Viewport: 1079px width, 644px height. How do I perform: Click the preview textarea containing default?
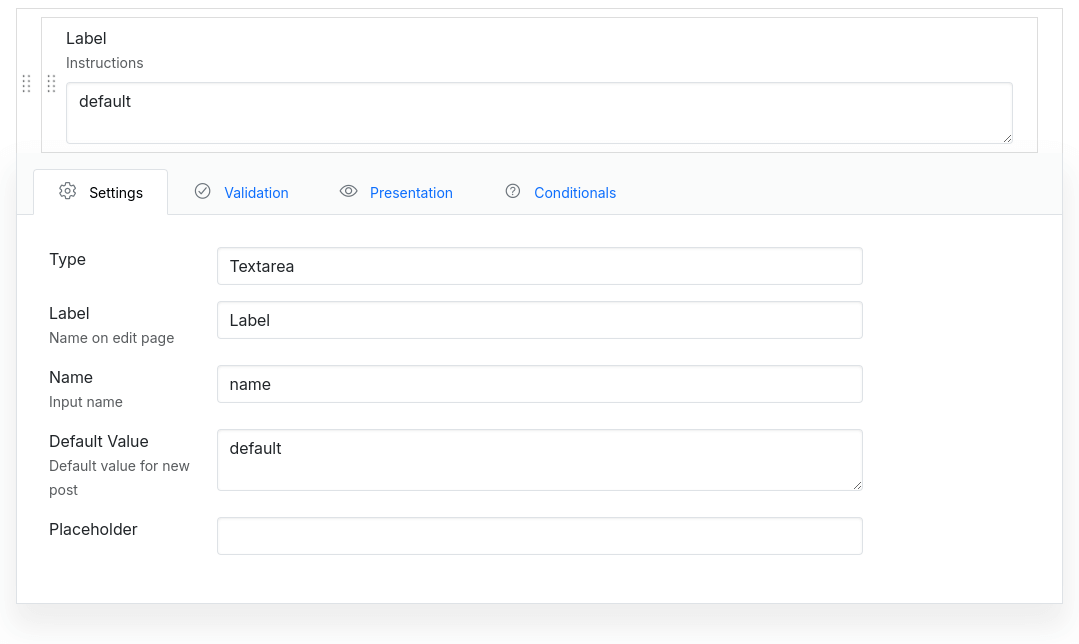pyautogui.click(x=539, y=113)
